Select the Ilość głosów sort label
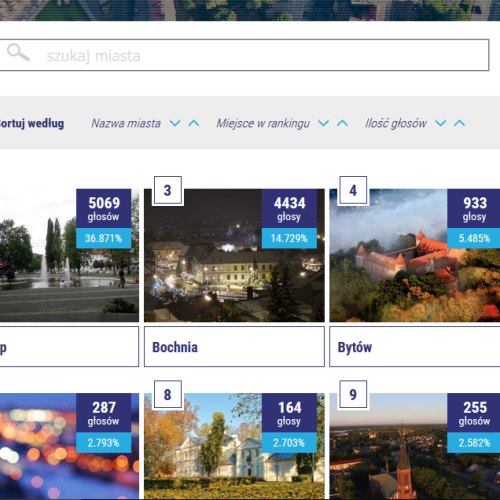 pos(396,124)
